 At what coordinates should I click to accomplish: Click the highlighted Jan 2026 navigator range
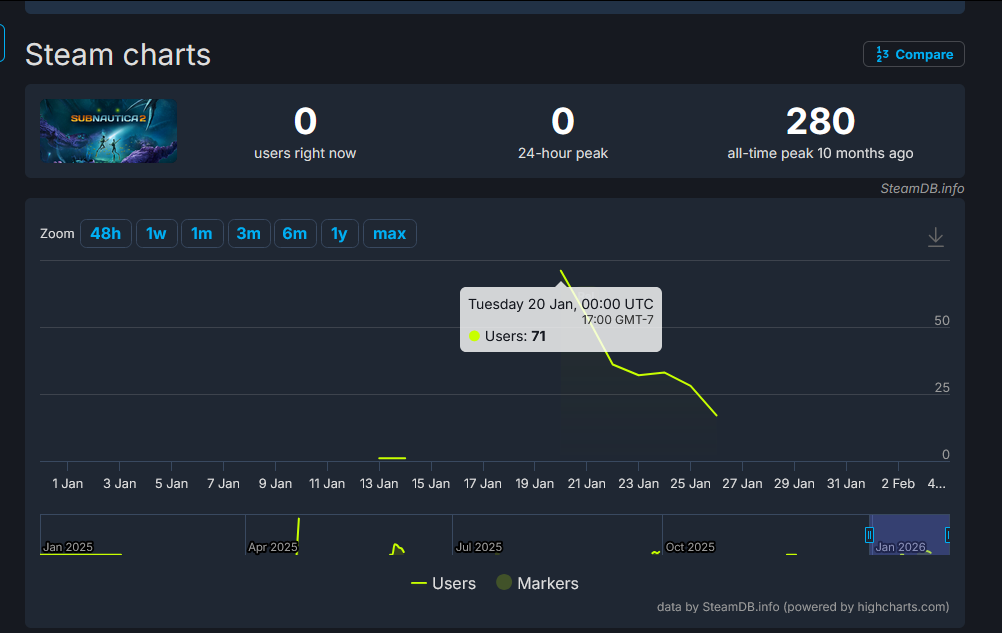tap(909, 534)
